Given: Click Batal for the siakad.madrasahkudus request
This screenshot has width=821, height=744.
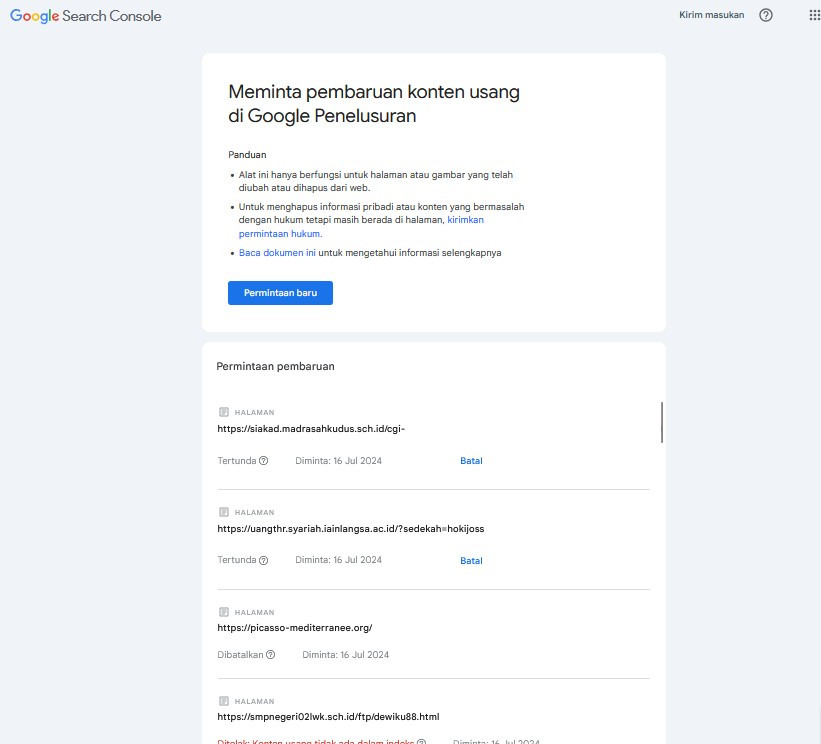Looking at the screenshot, I should tap(471, 461).
